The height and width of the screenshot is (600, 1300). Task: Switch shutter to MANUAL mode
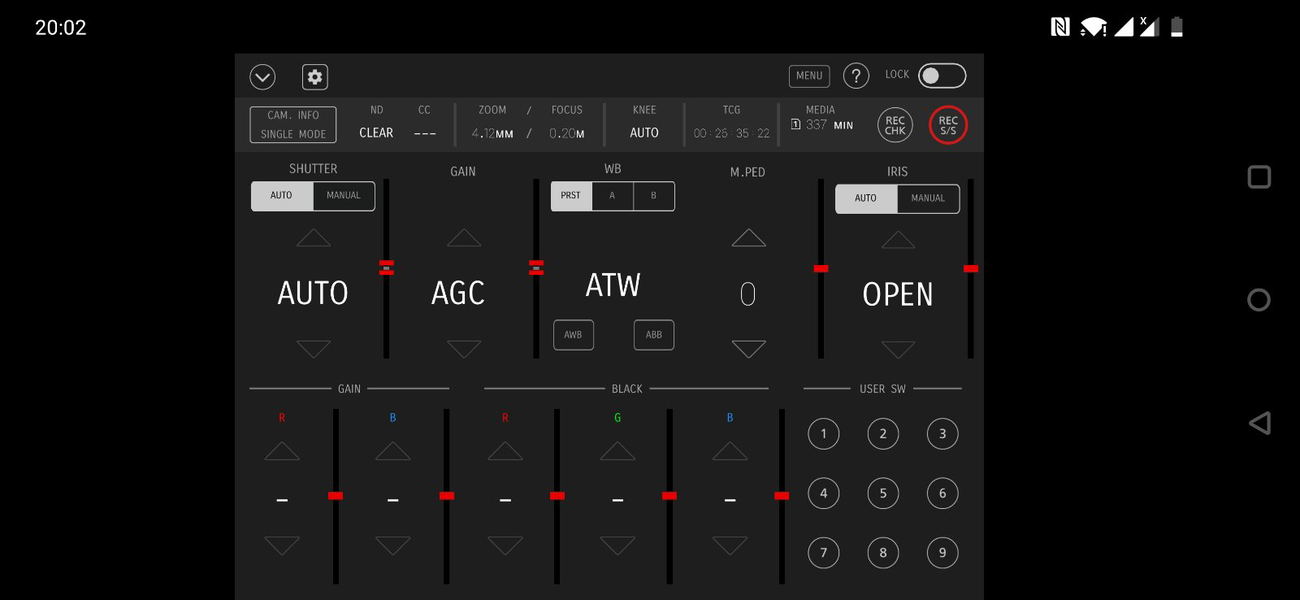tap(344, 196)
